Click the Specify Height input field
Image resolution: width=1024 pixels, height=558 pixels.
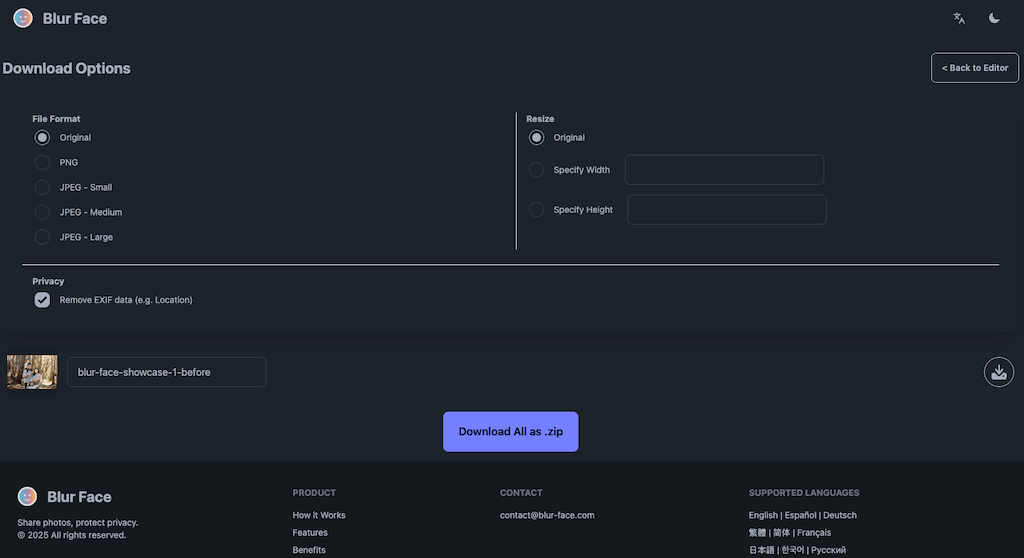point(726,210)
